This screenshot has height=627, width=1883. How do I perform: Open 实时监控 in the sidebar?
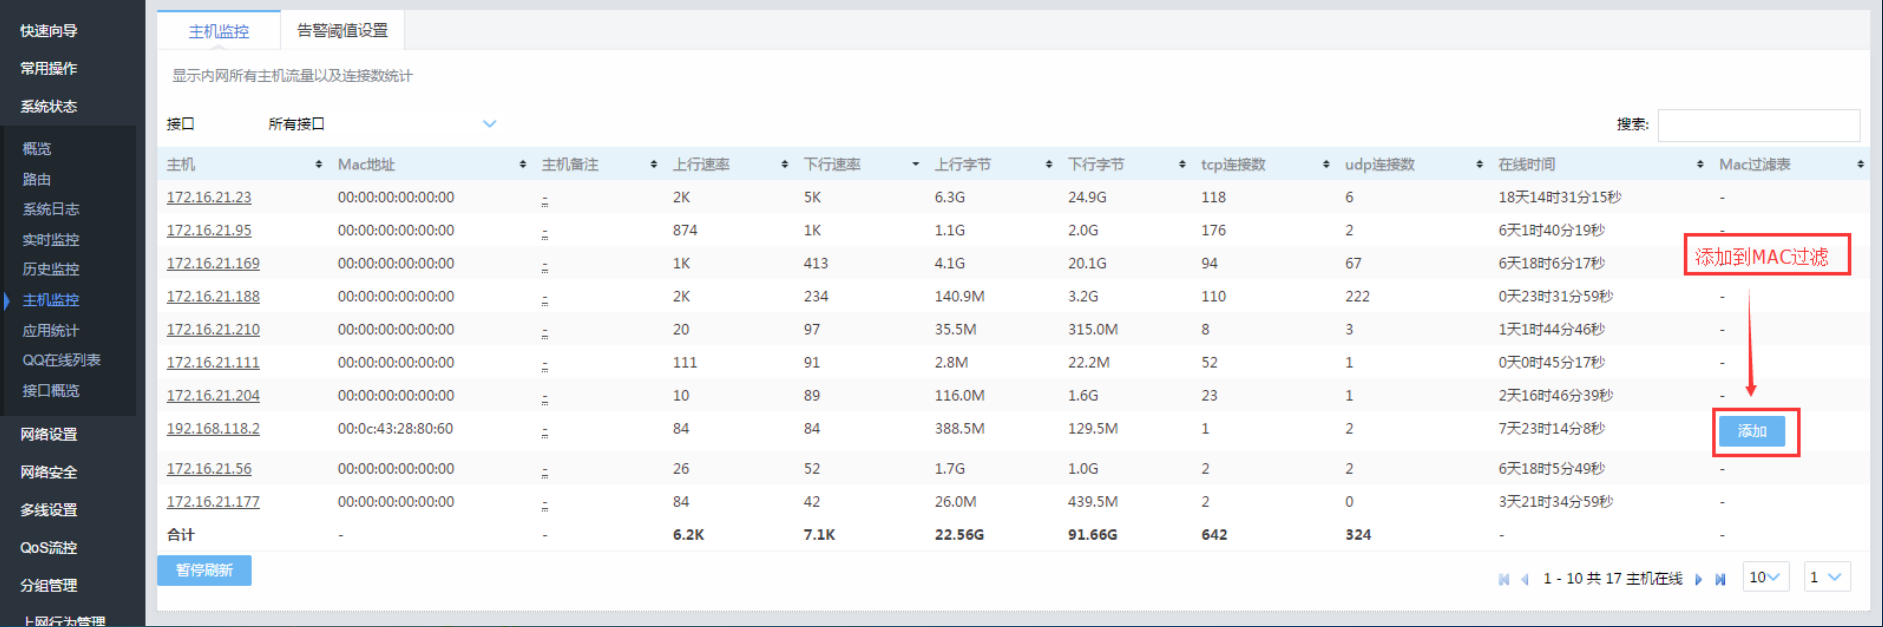pos(51,240)
